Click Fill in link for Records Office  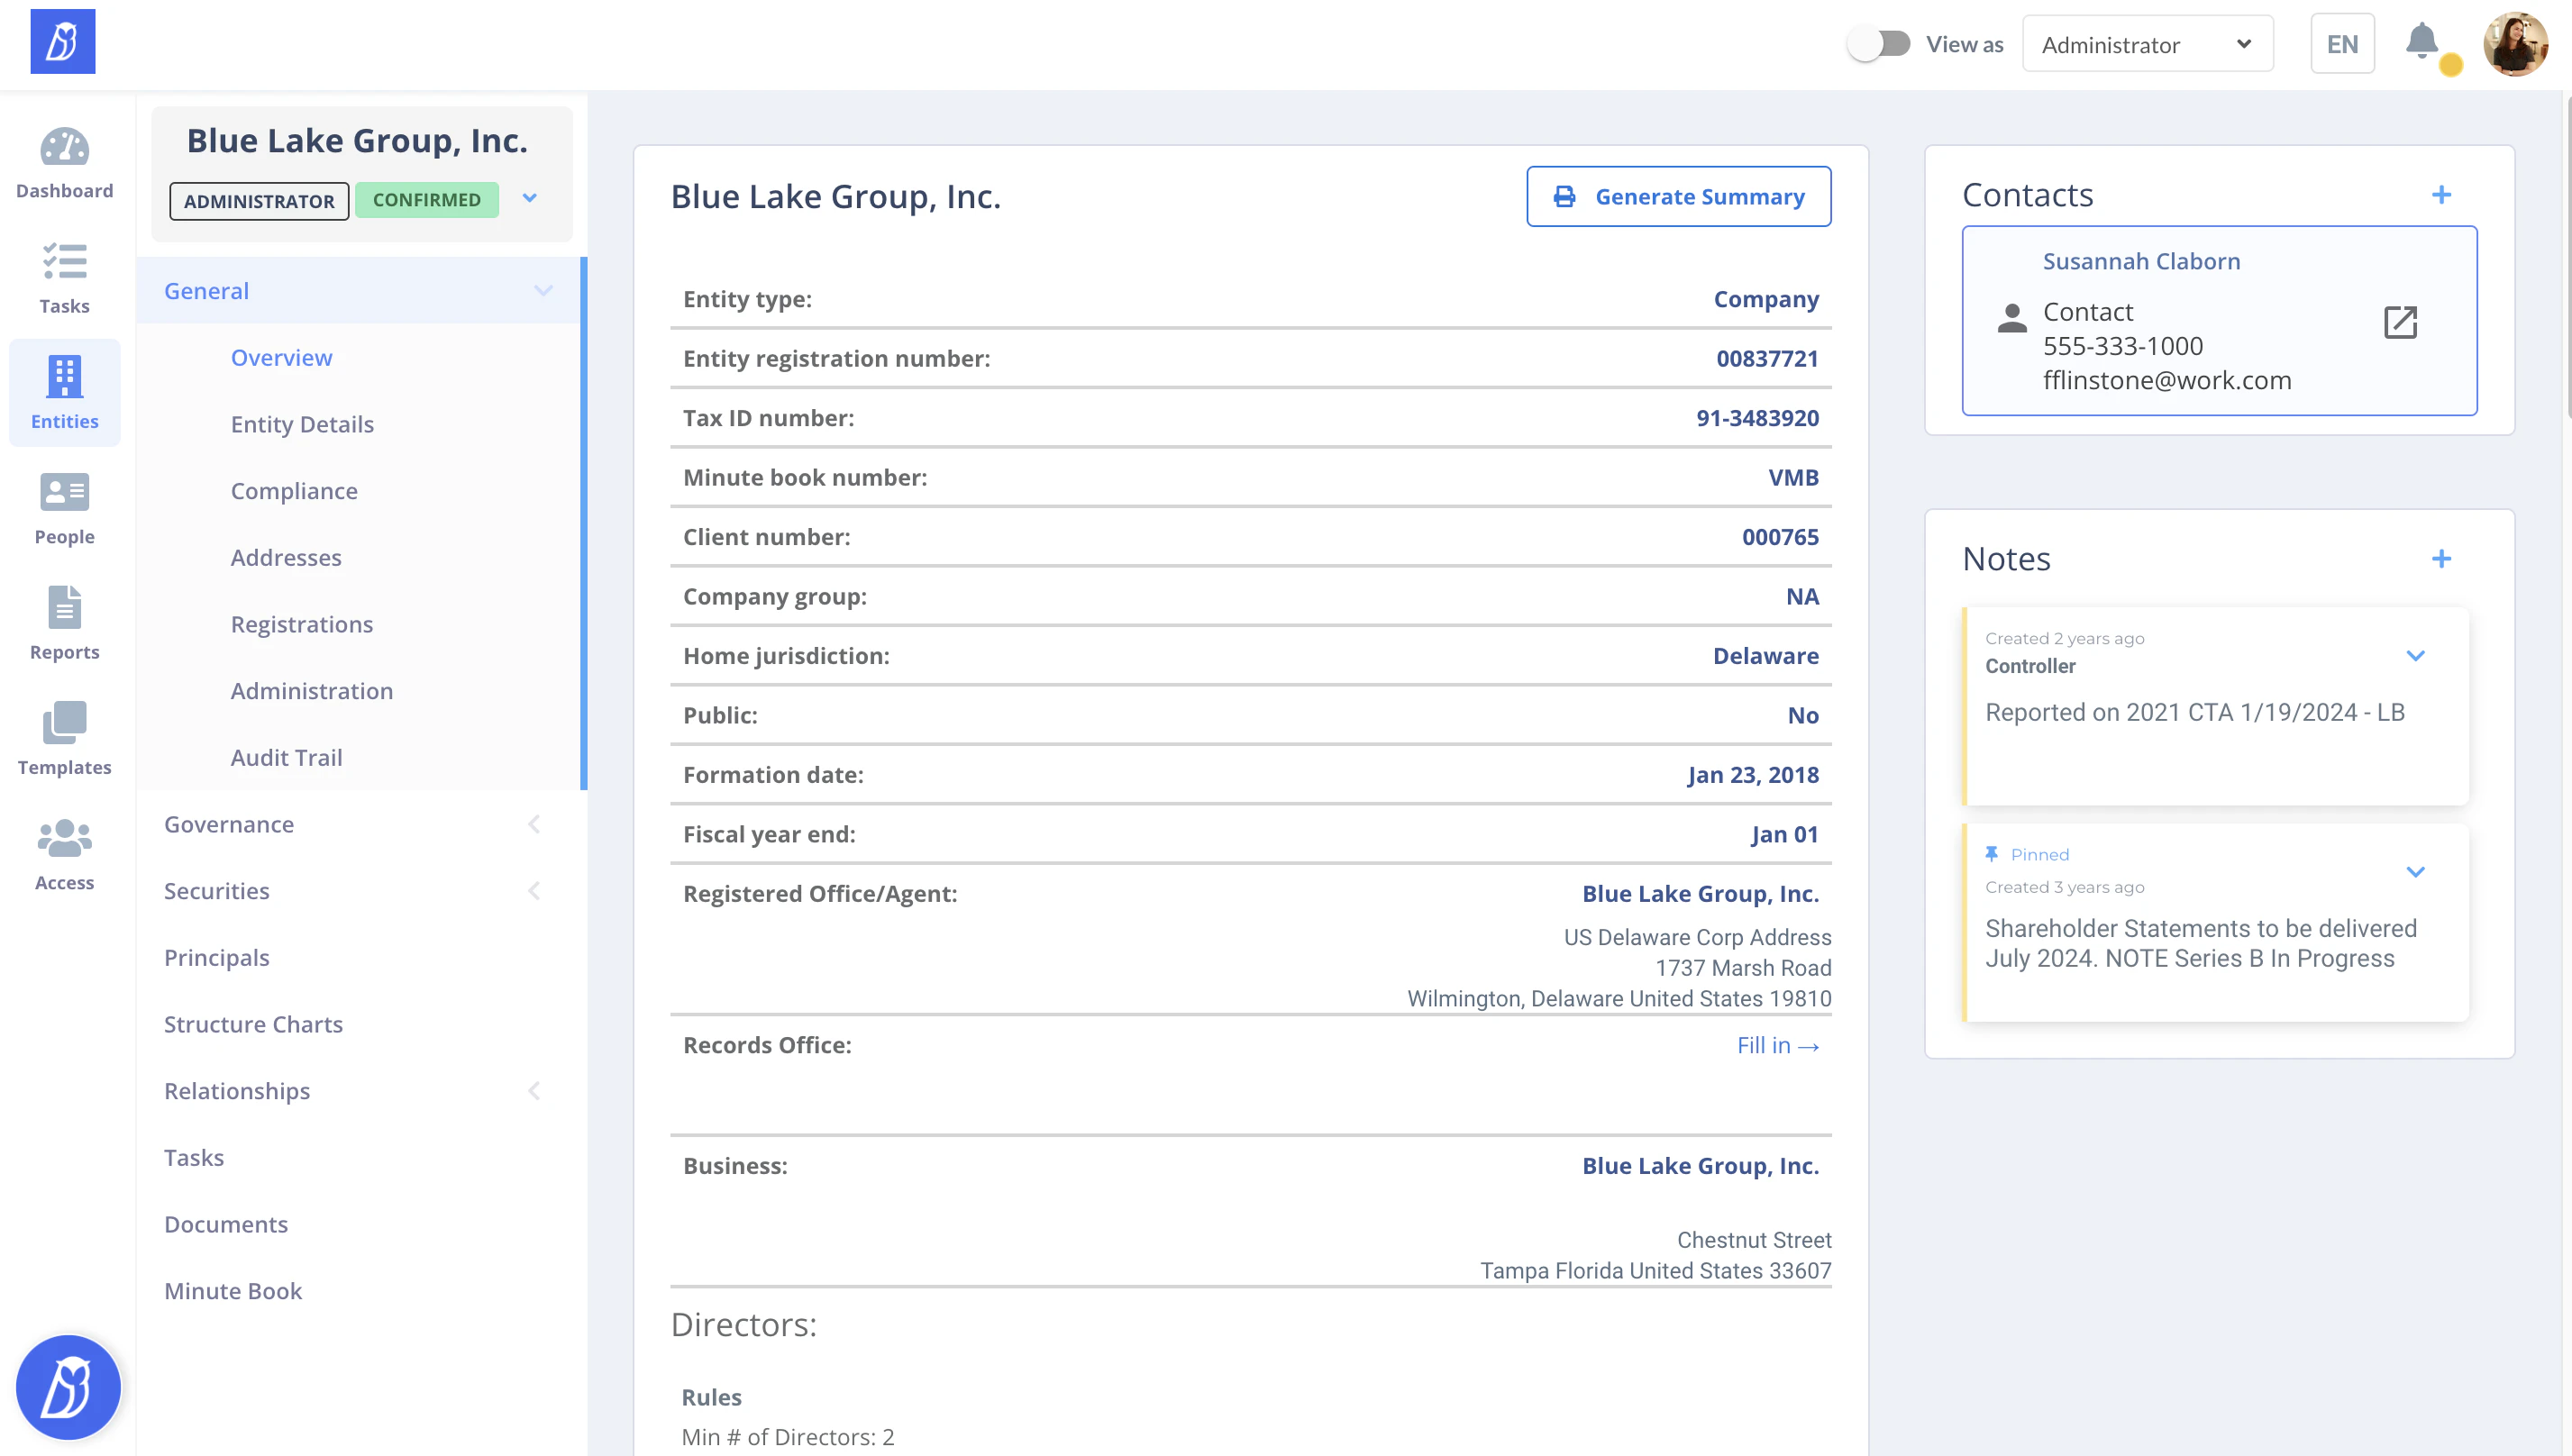pos(1777,1045)
